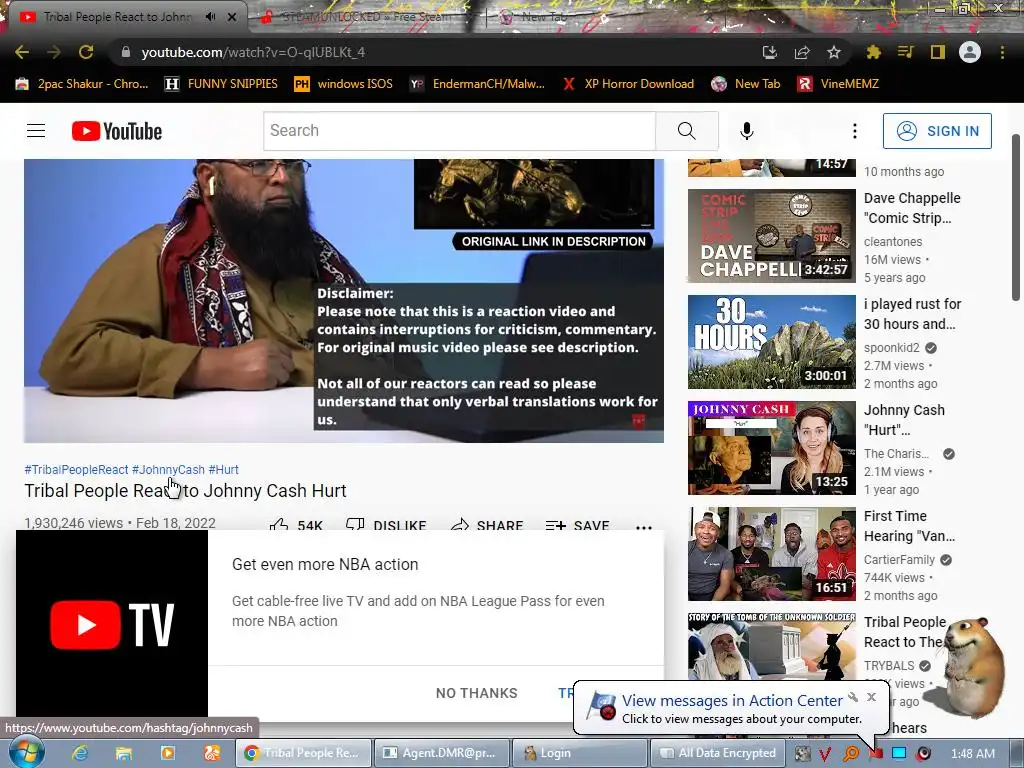1024x768 pixels.
Task: Open the Chrome profile avatar
Action: coord(970,52)
